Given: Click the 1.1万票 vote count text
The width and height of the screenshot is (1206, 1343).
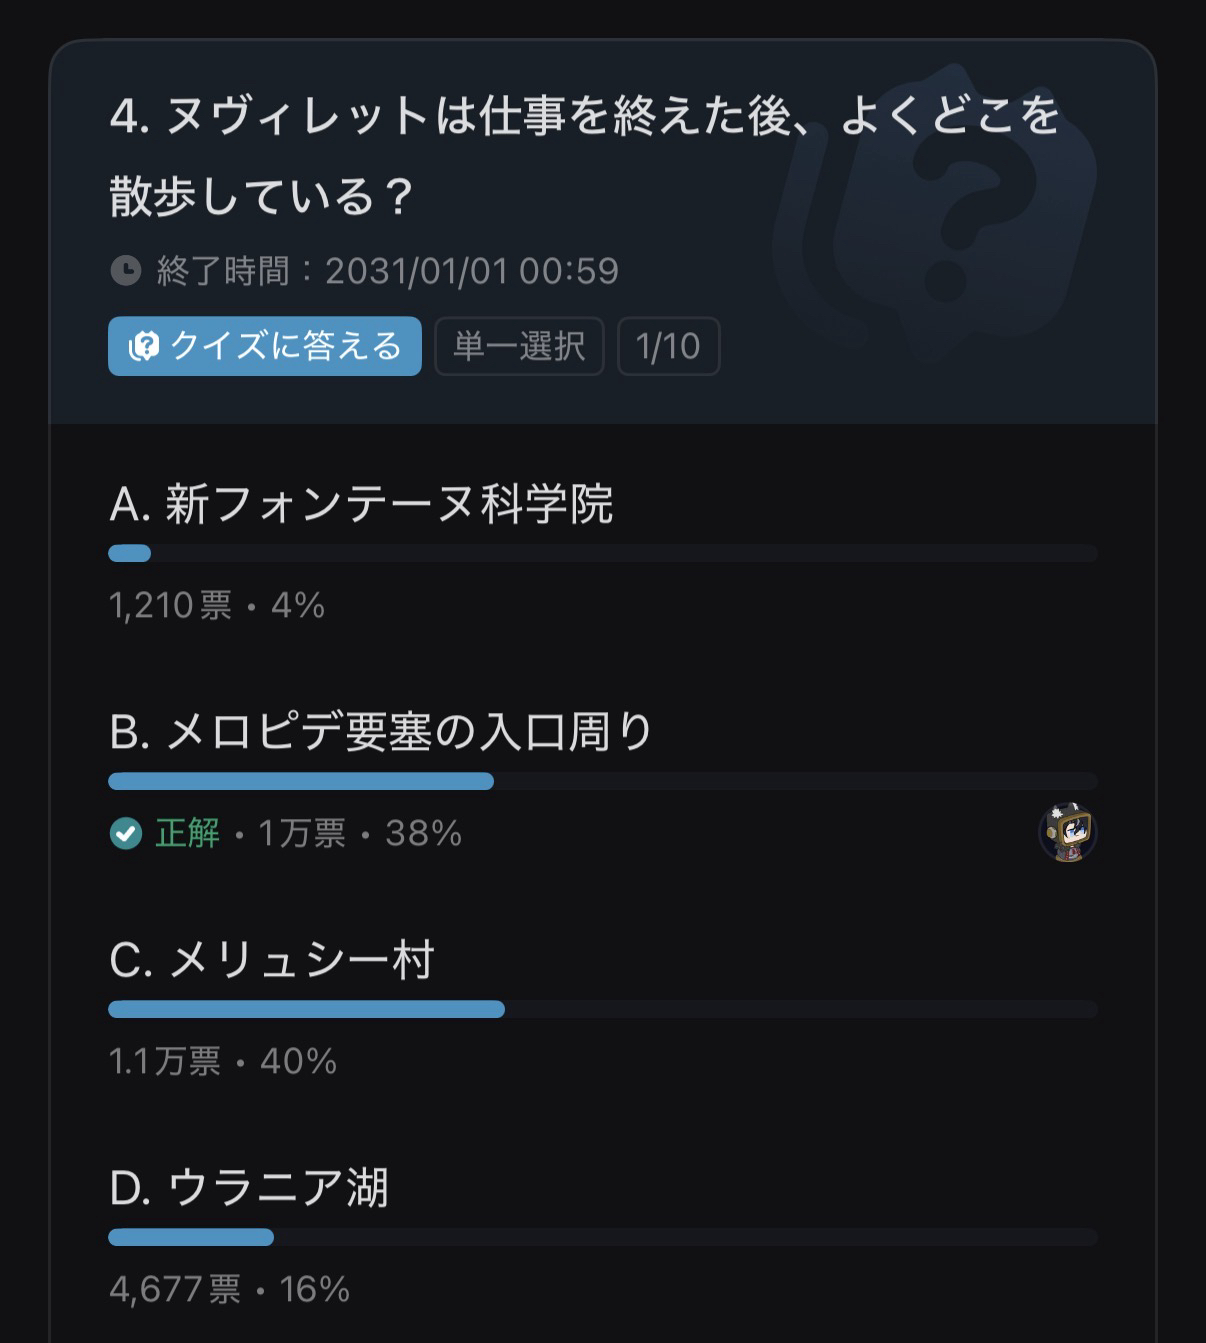Looking at the screenshot, I should point(165,1061).
